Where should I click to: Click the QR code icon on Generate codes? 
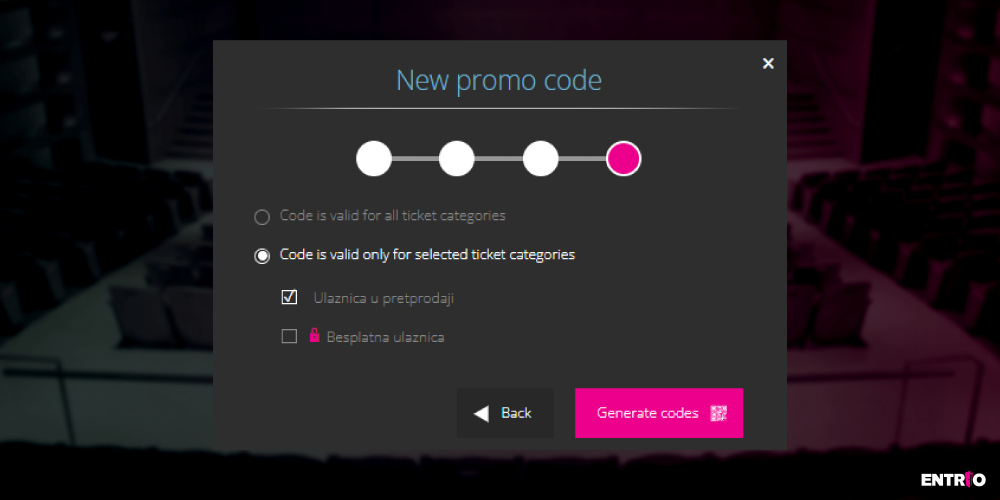click(x=718, y=413)
